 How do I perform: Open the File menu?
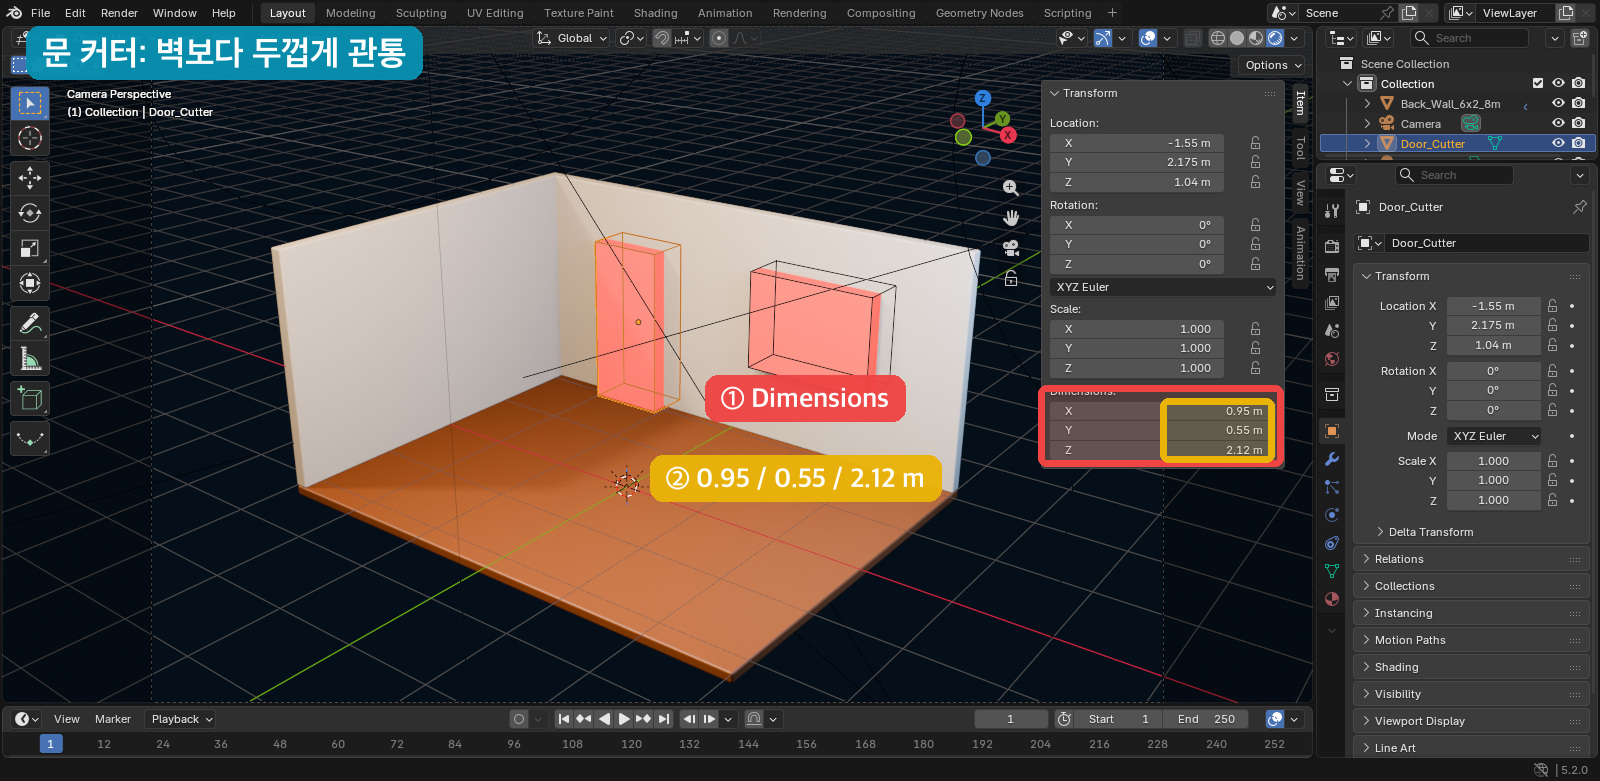point(40,13)
